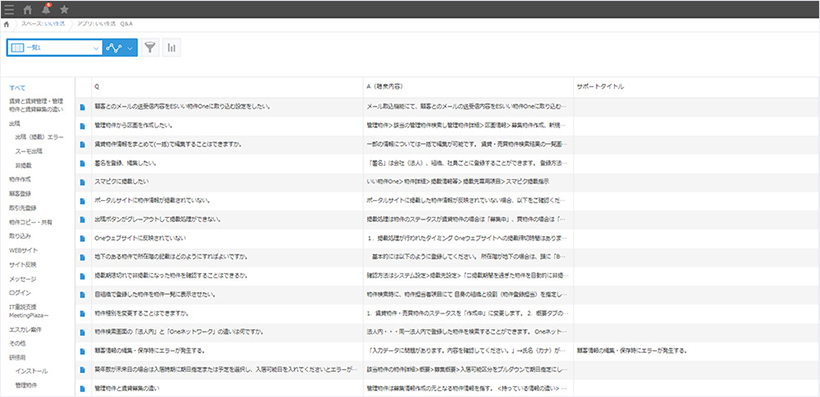Open record icon for 築年数 row
This screenshot has width=820, height=397.
82,370
